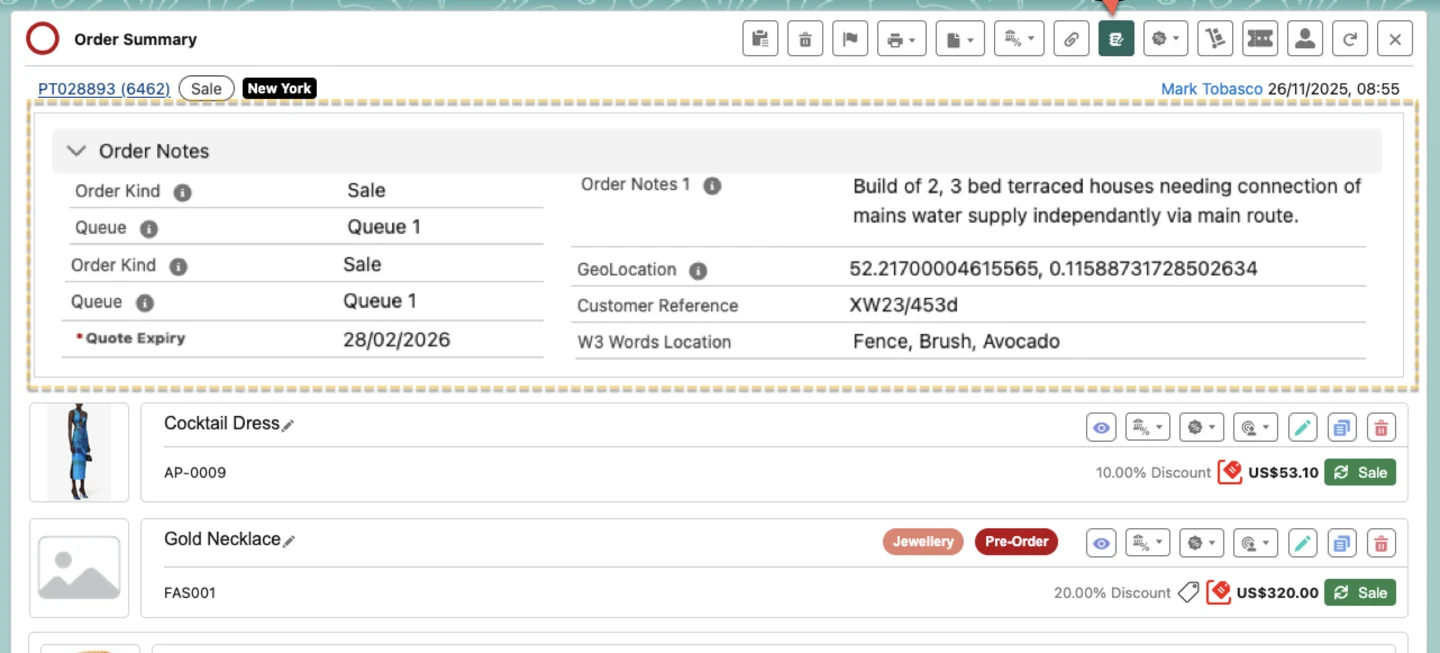Screen dimensions: 1440x653
Task: Click the New York location badge
Action: point(280,89)
